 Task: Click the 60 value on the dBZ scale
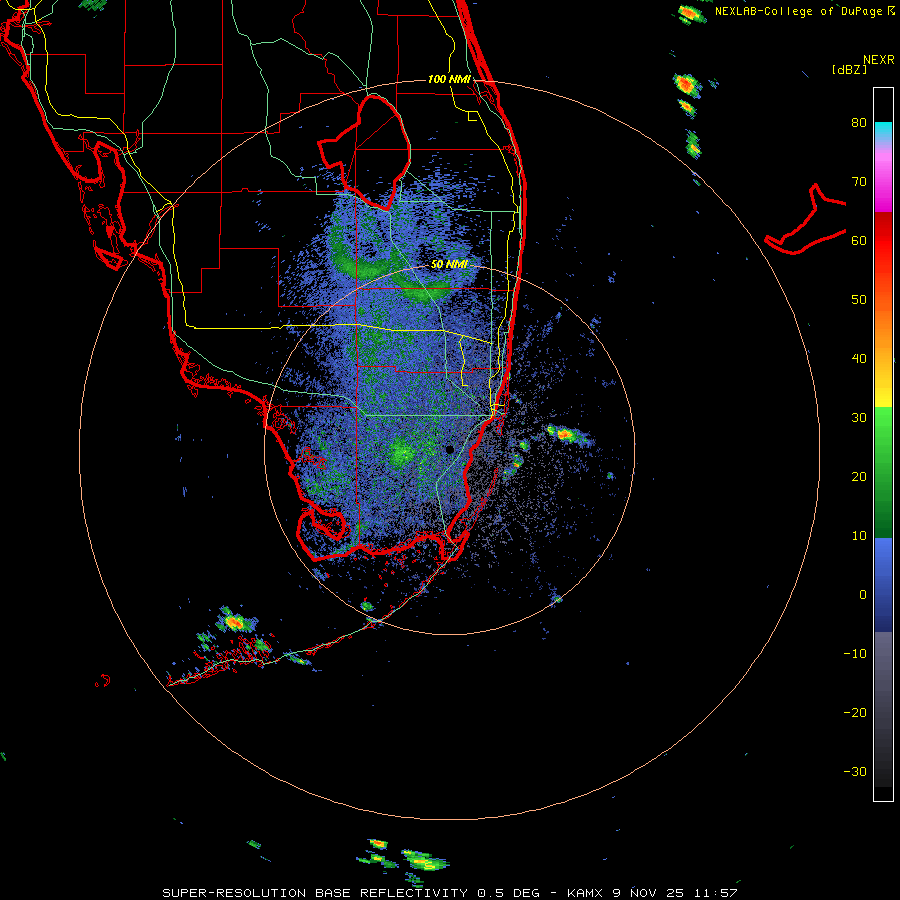(859, 240)
